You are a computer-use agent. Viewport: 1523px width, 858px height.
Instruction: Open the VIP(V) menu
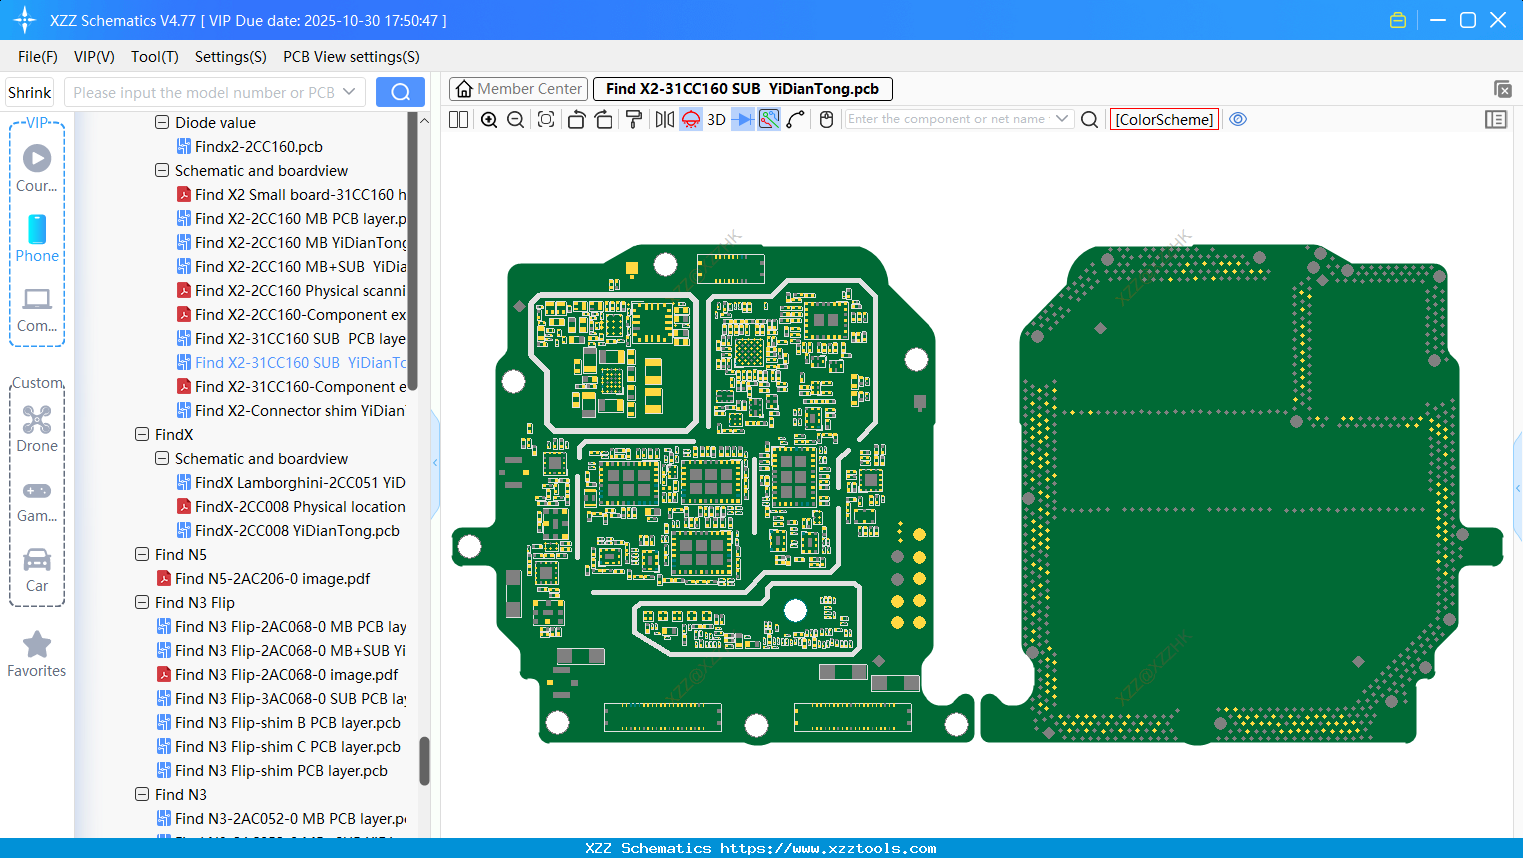pyautogui.click(x=94, y=57)
